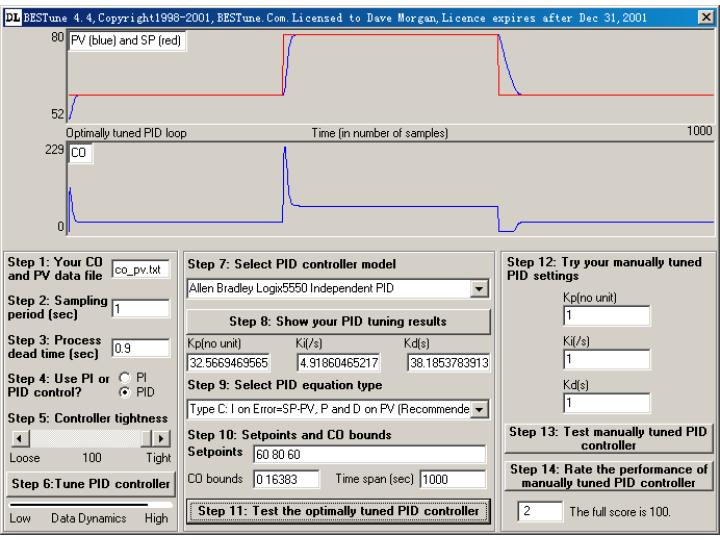
Task: Select the PI control radio button
Action: point(124,377)
